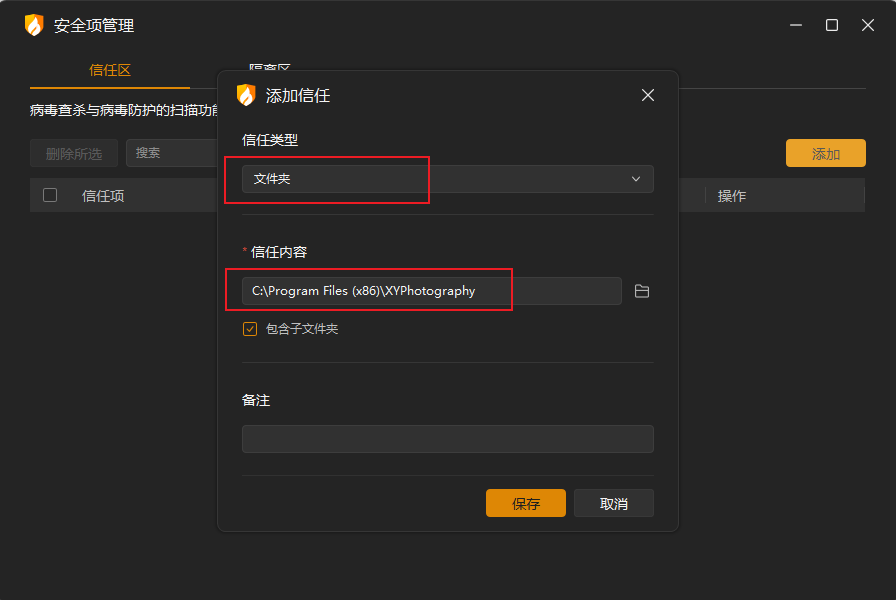Click the chevron arrow of 信任类型 combo box
896x600 pixels.
click(x=636, y=179)
